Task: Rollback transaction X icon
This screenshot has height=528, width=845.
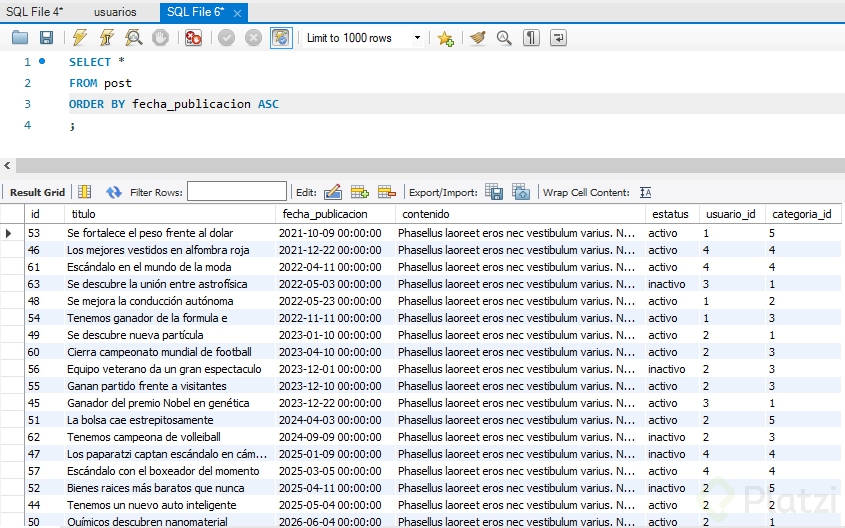Action: tap(253, 38)
